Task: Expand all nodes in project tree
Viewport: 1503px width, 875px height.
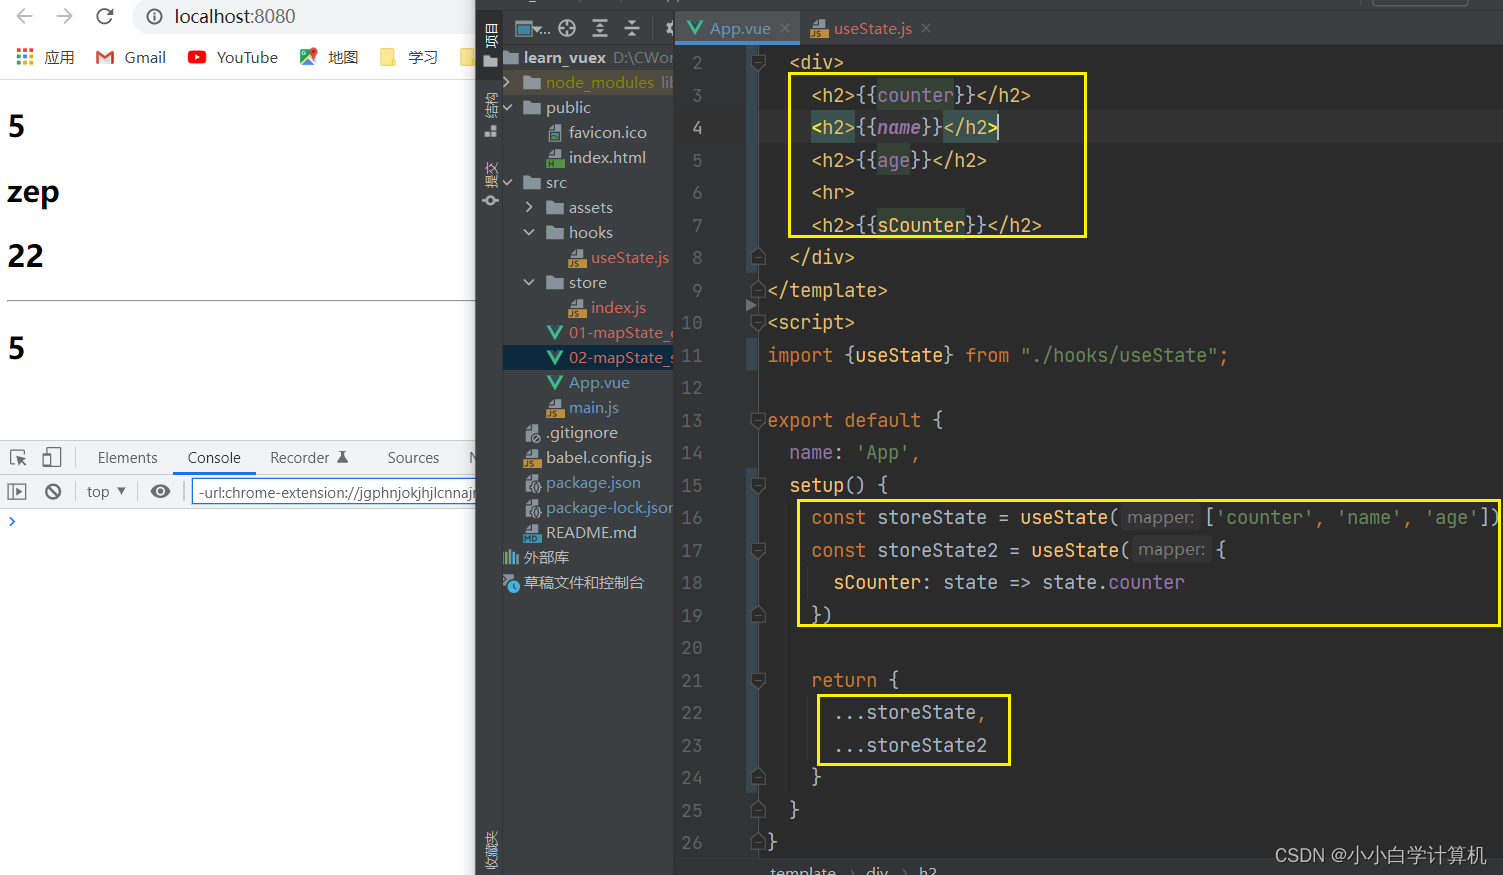Action: (x=600, y=28)
